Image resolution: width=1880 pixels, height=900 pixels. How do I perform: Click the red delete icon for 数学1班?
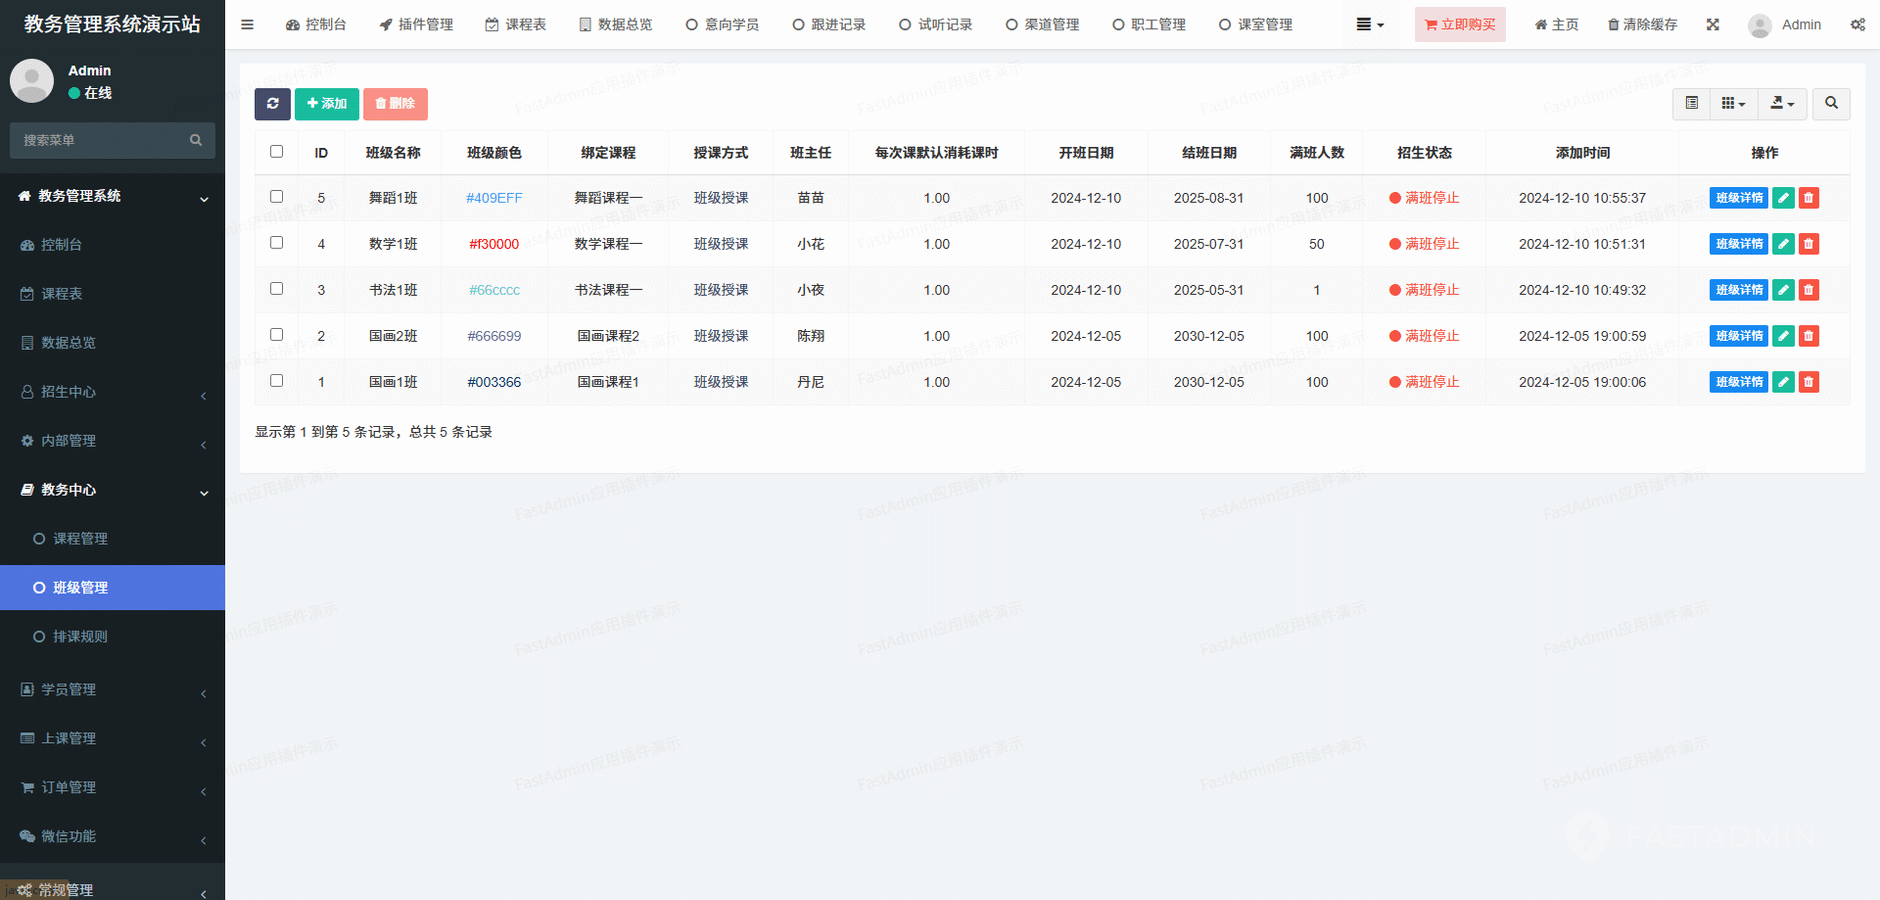[1808, 244]
